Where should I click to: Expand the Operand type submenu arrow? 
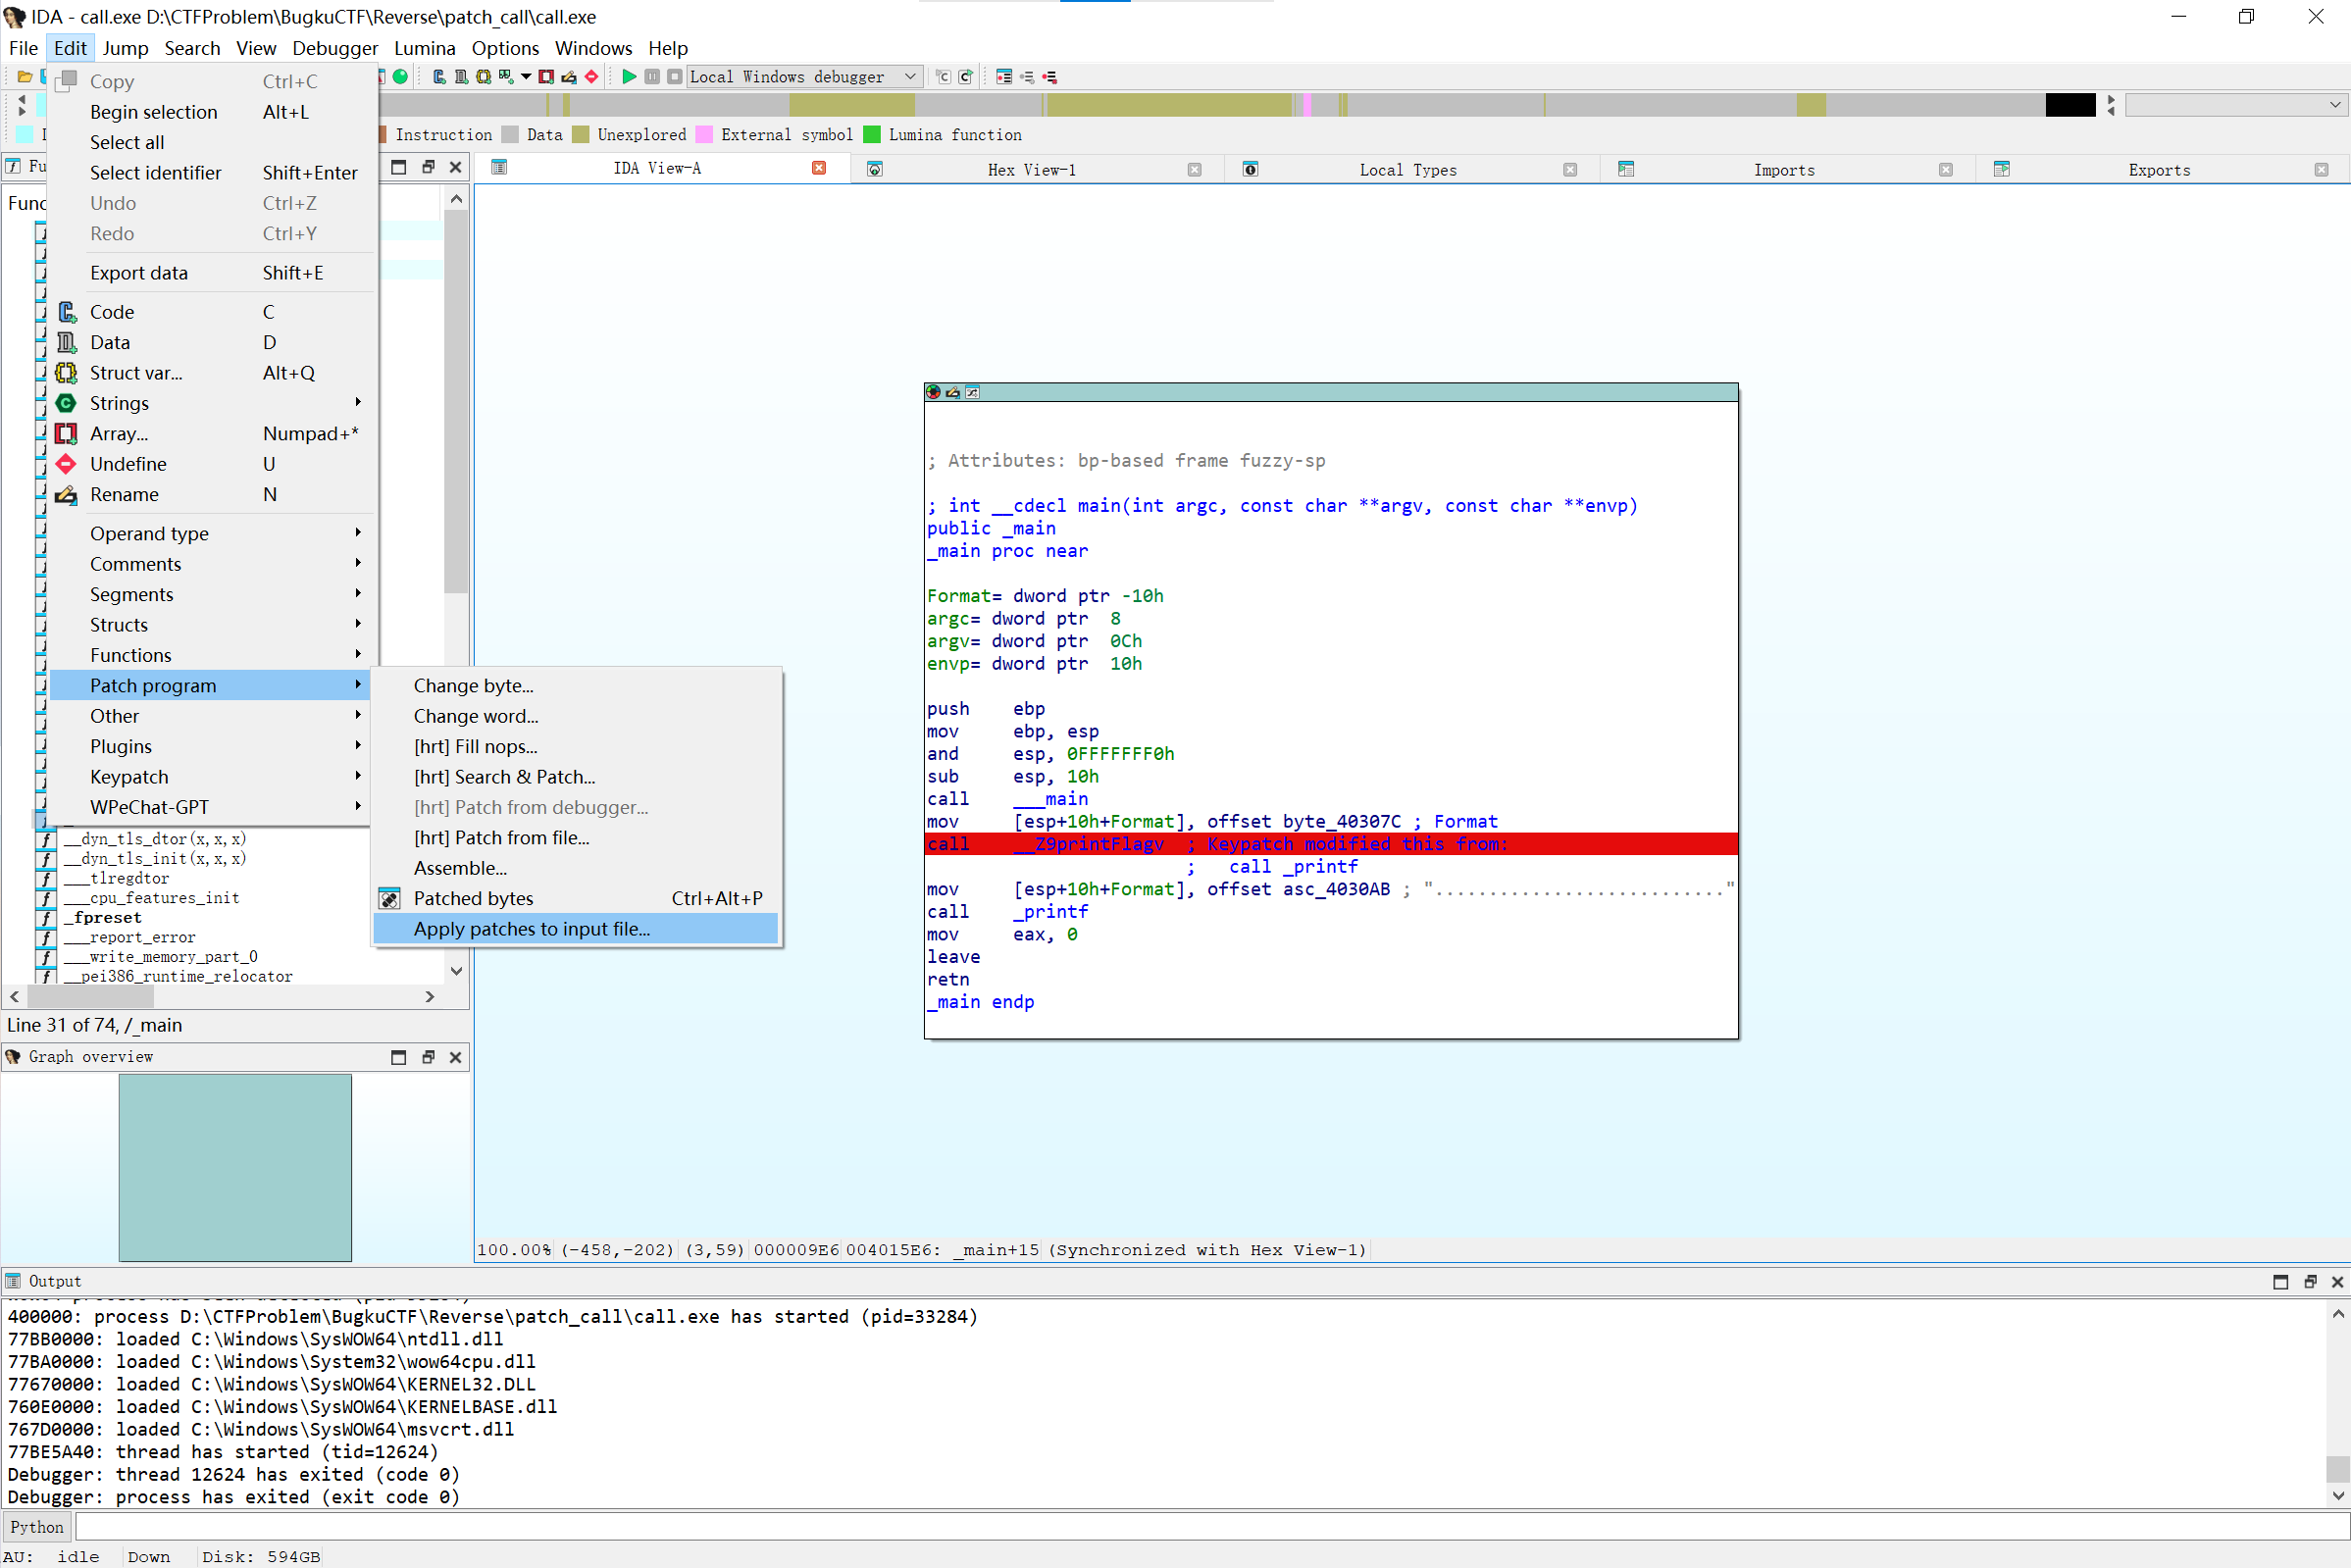[357, 533]
